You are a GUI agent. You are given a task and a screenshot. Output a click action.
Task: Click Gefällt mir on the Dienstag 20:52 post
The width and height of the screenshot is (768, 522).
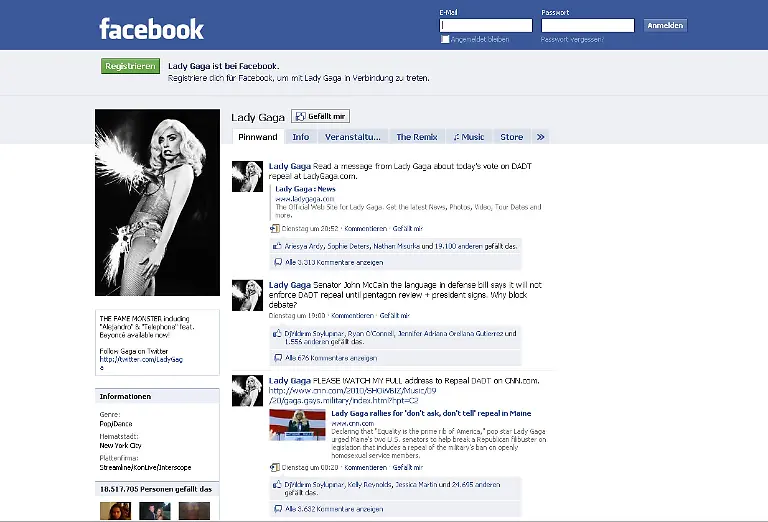pos(408,228)
